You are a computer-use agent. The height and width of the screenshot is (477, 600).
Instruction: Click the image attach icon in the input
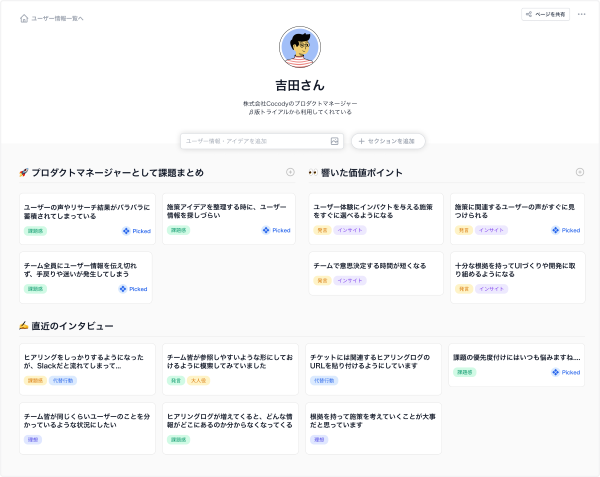click(334, 141)
